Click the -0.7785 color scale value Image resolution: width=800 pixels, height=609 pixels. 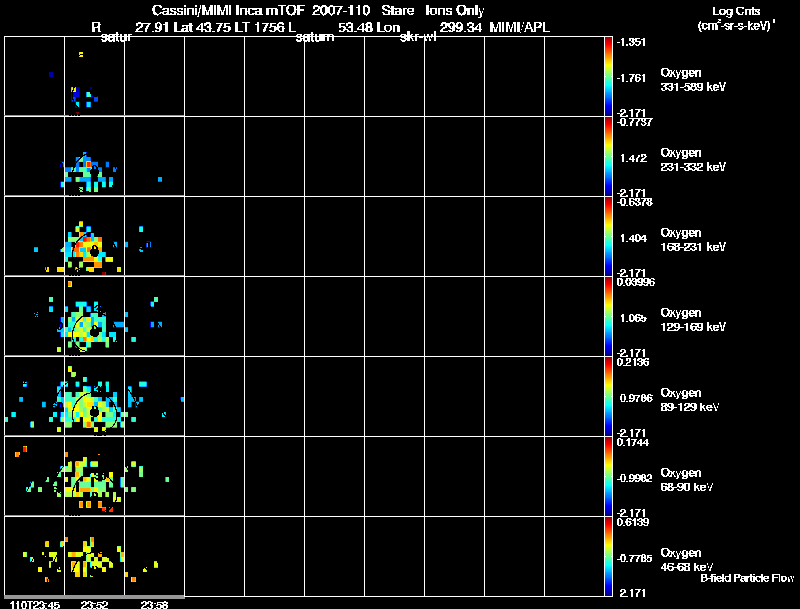point(634,559)
